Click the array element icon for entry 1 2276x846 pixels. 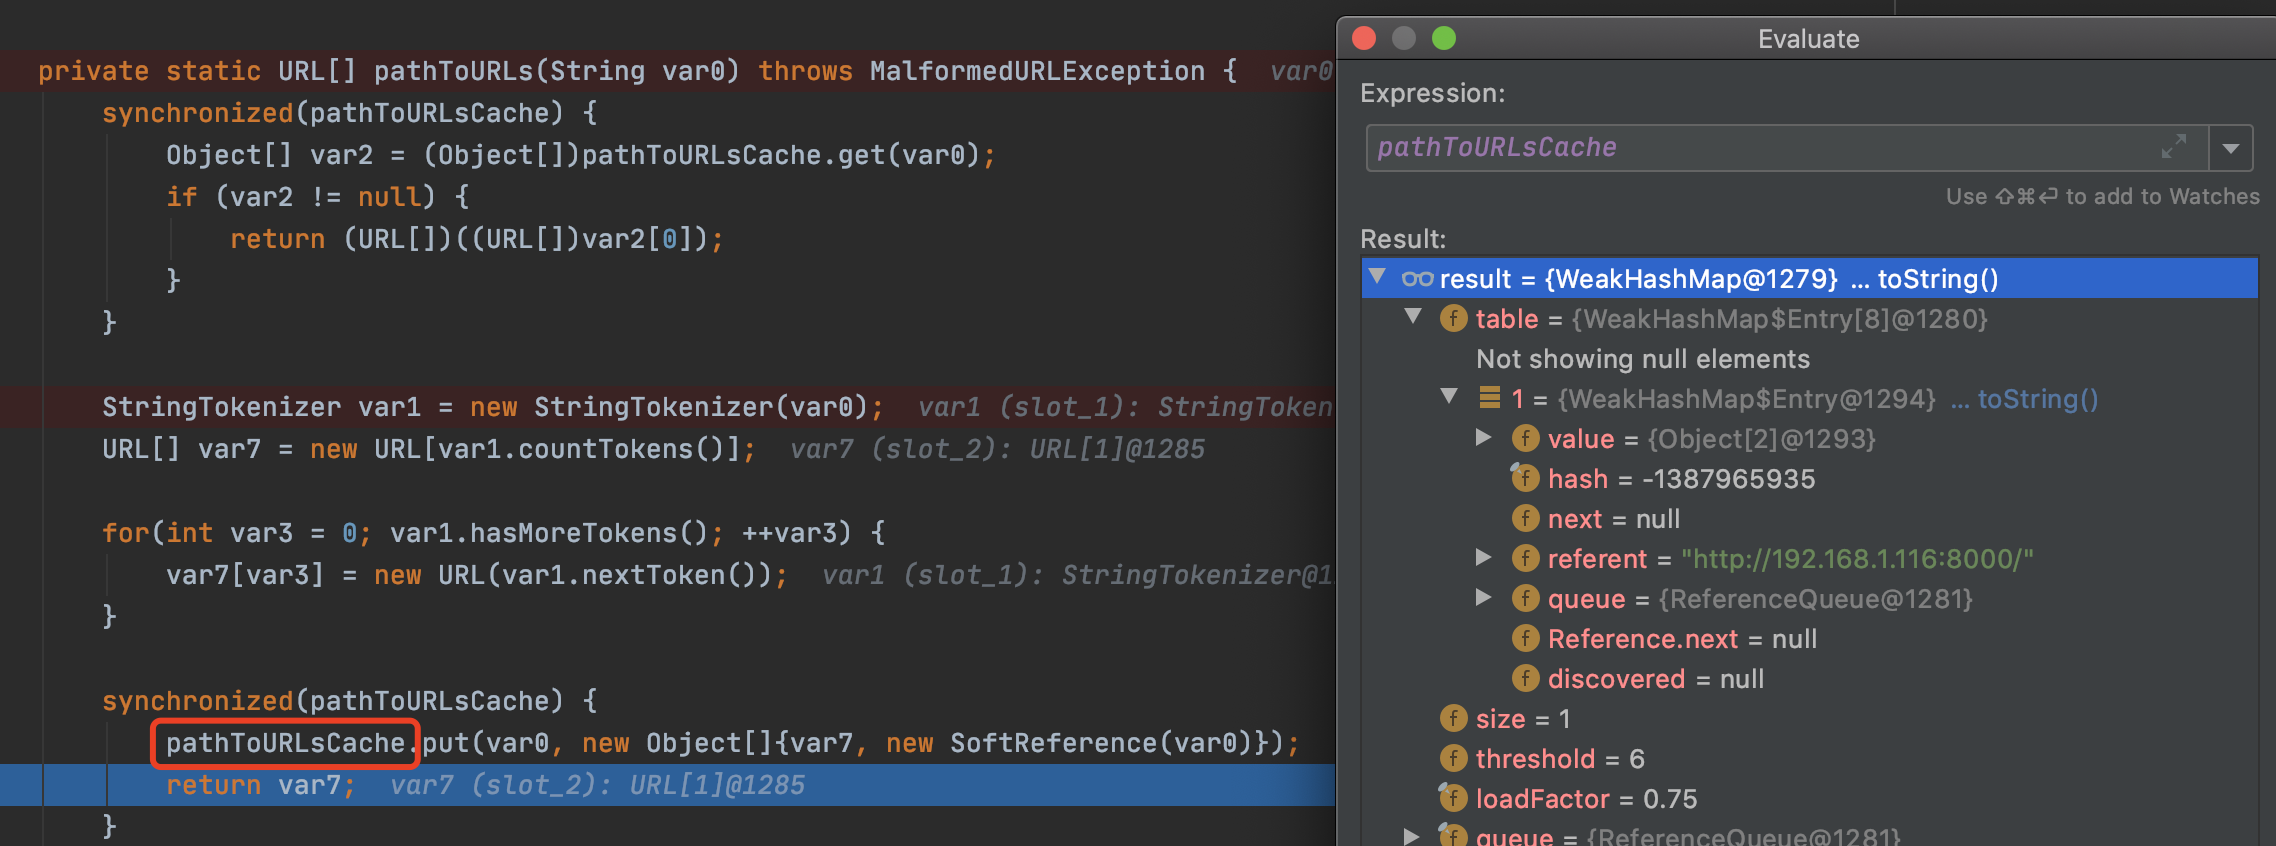point(1489,399)
